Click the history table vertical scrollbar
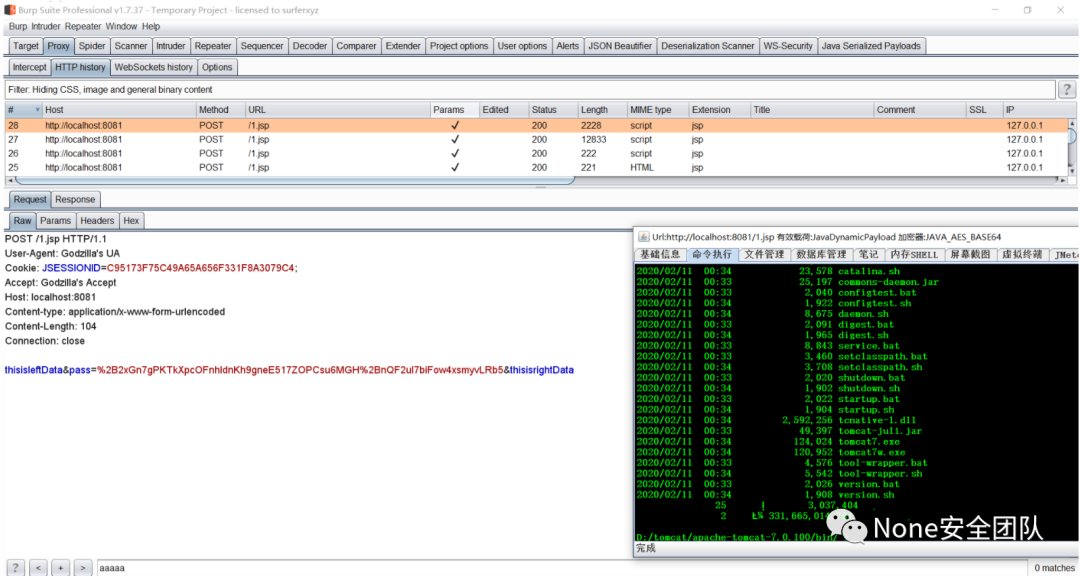This screenshot has width=1080, height=576. 1072,147
